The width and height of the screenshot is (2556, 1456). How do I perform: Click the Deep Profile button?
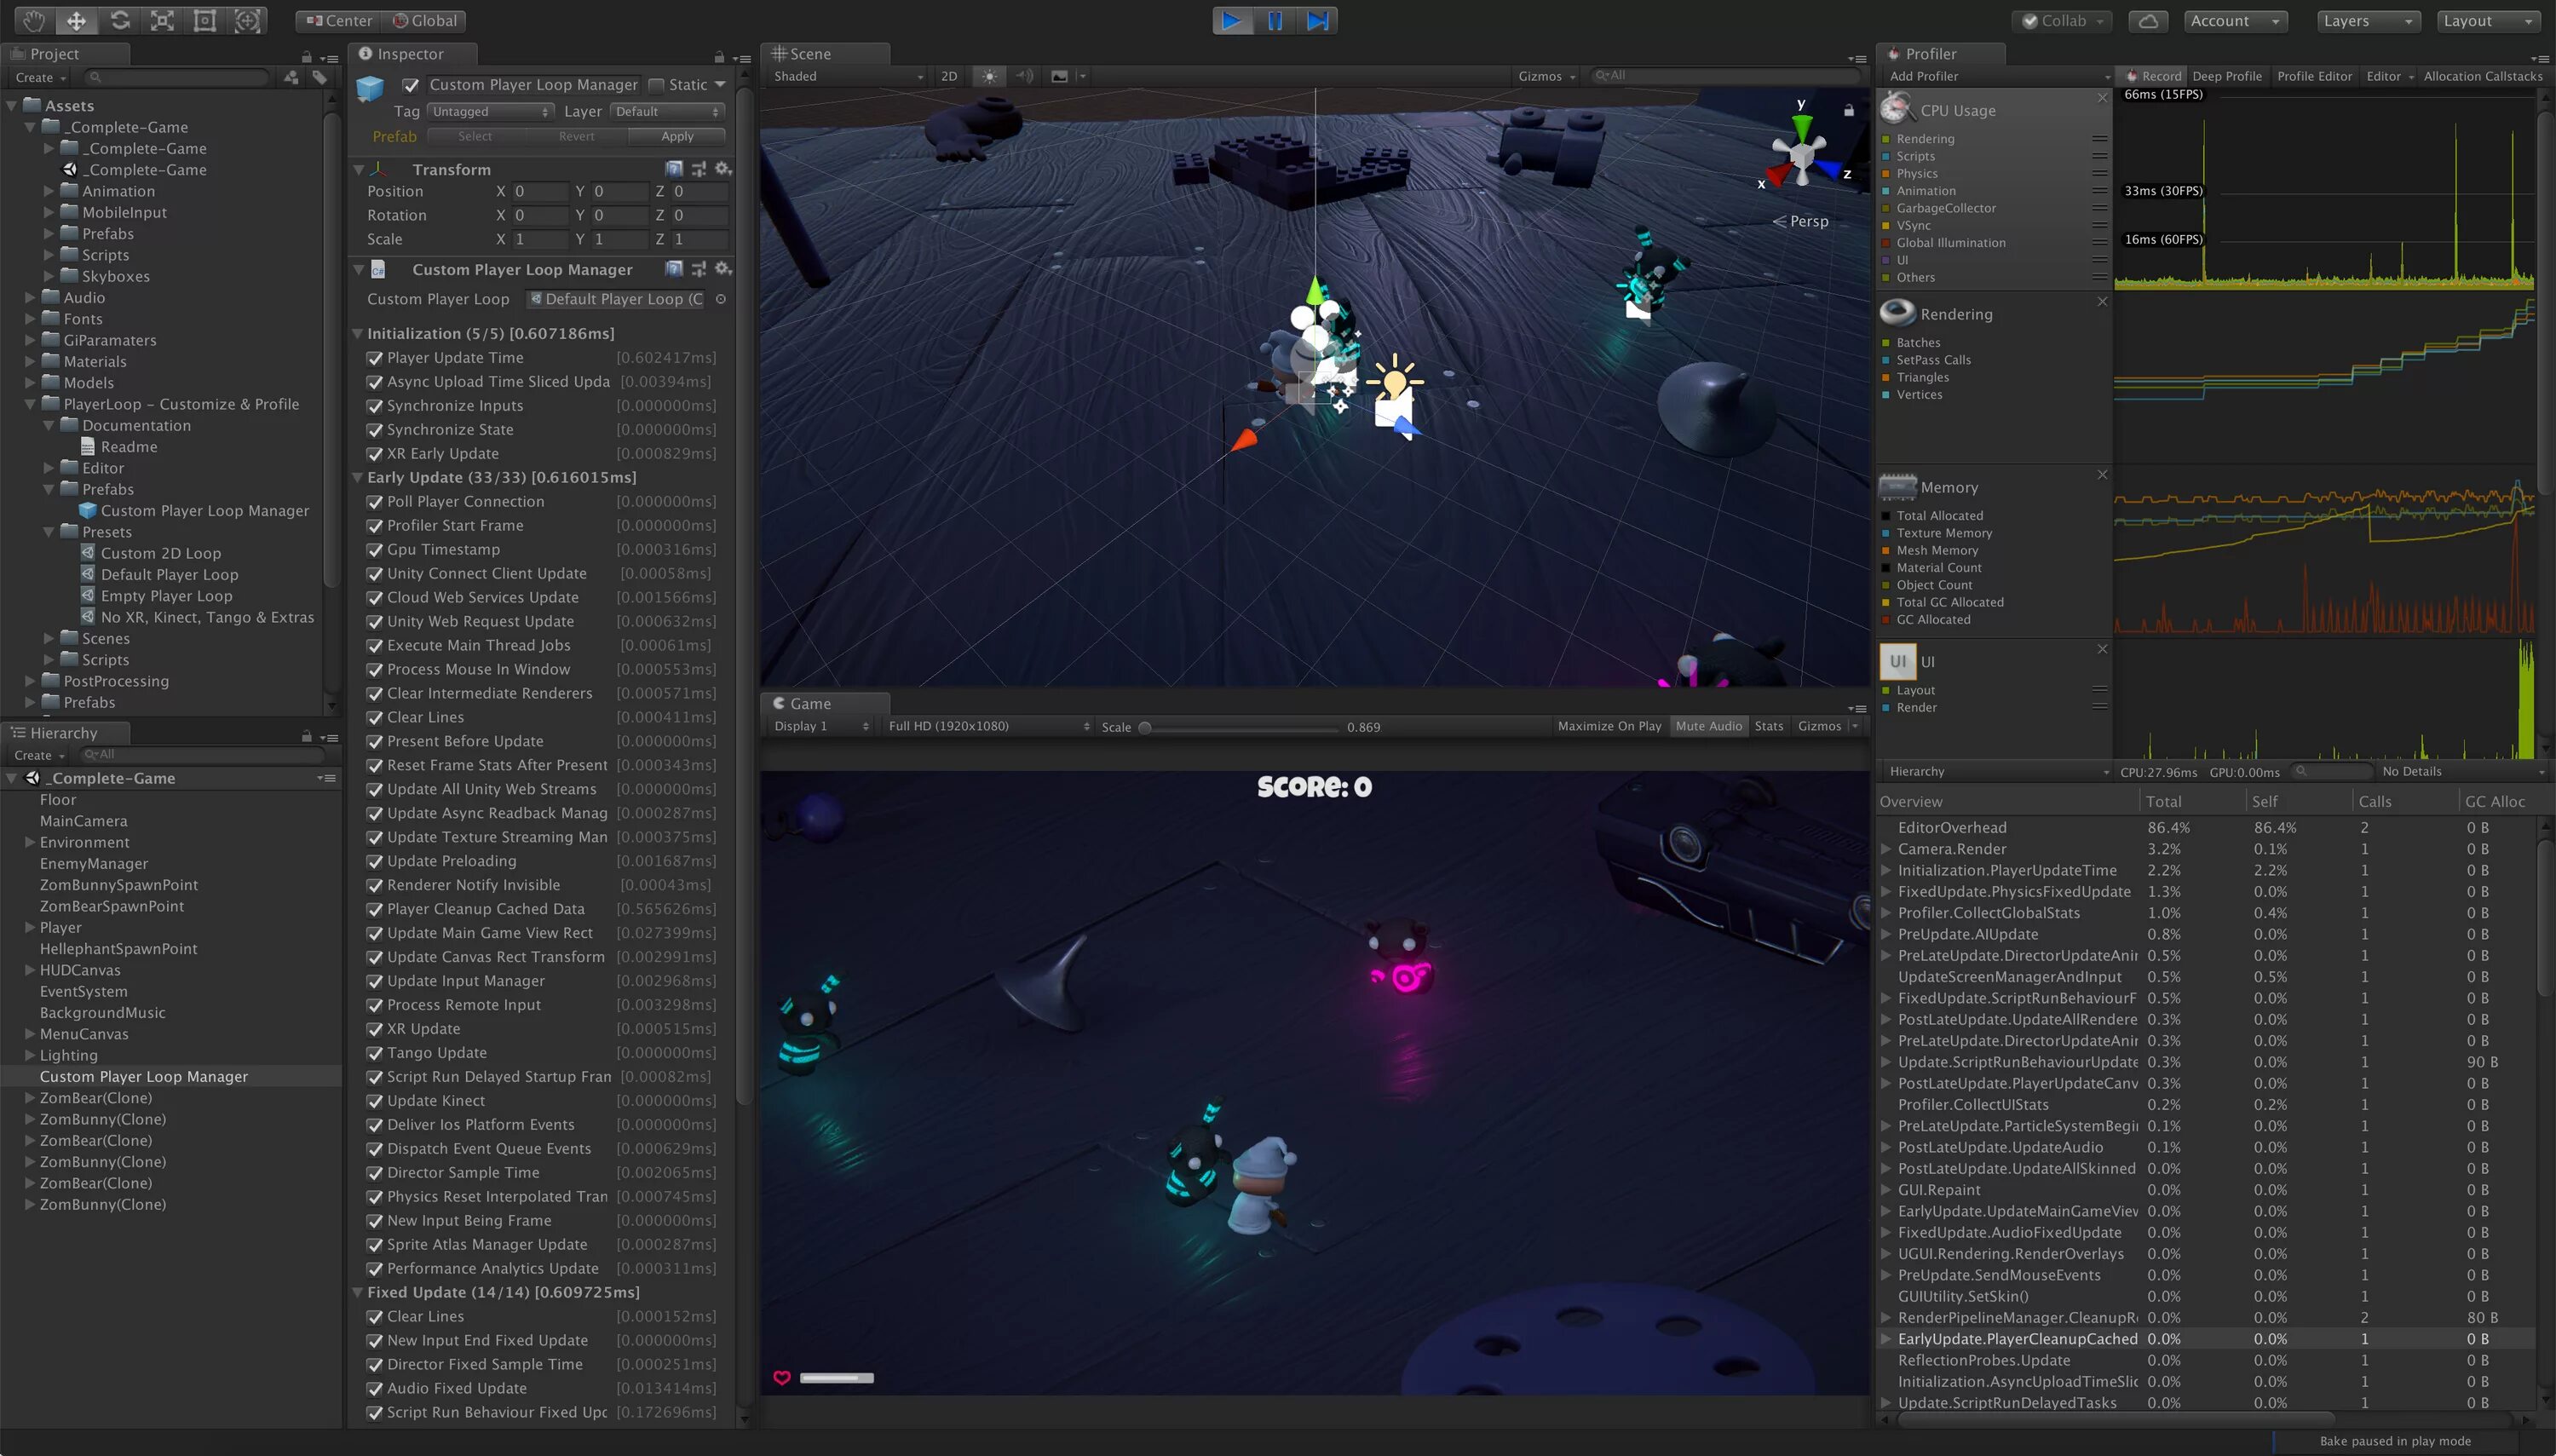[2226, 76]
